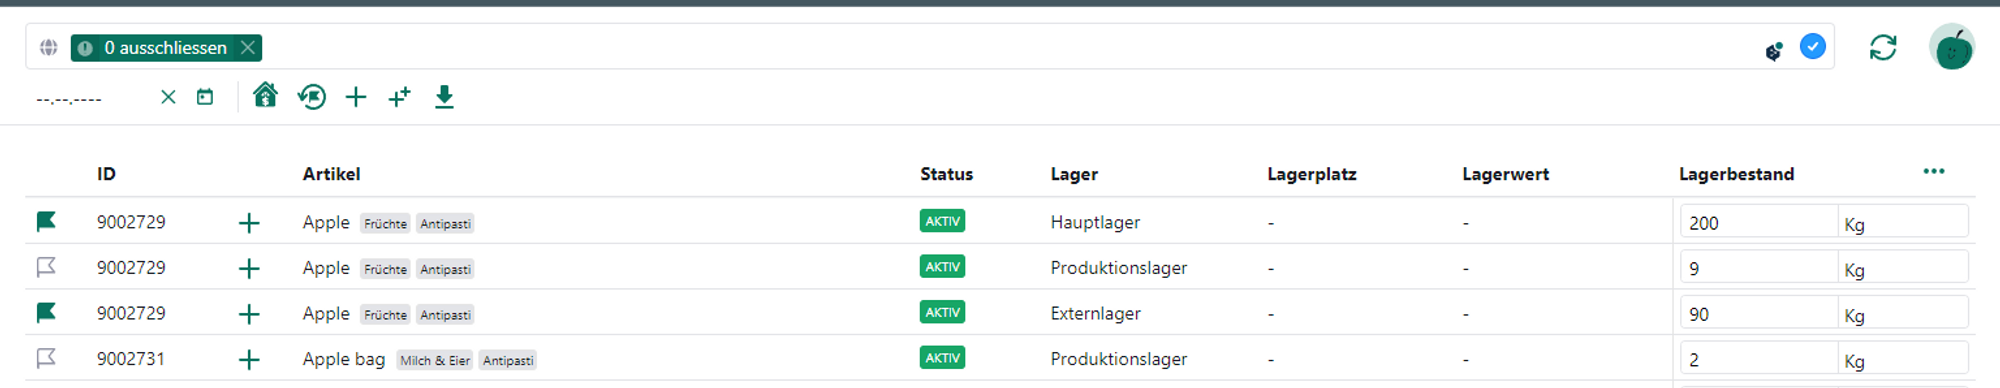This screenshot has height=388, width=2000.
Task: Click the '0 ausschliessen' filter label
Action: click(x=165, y=48)
